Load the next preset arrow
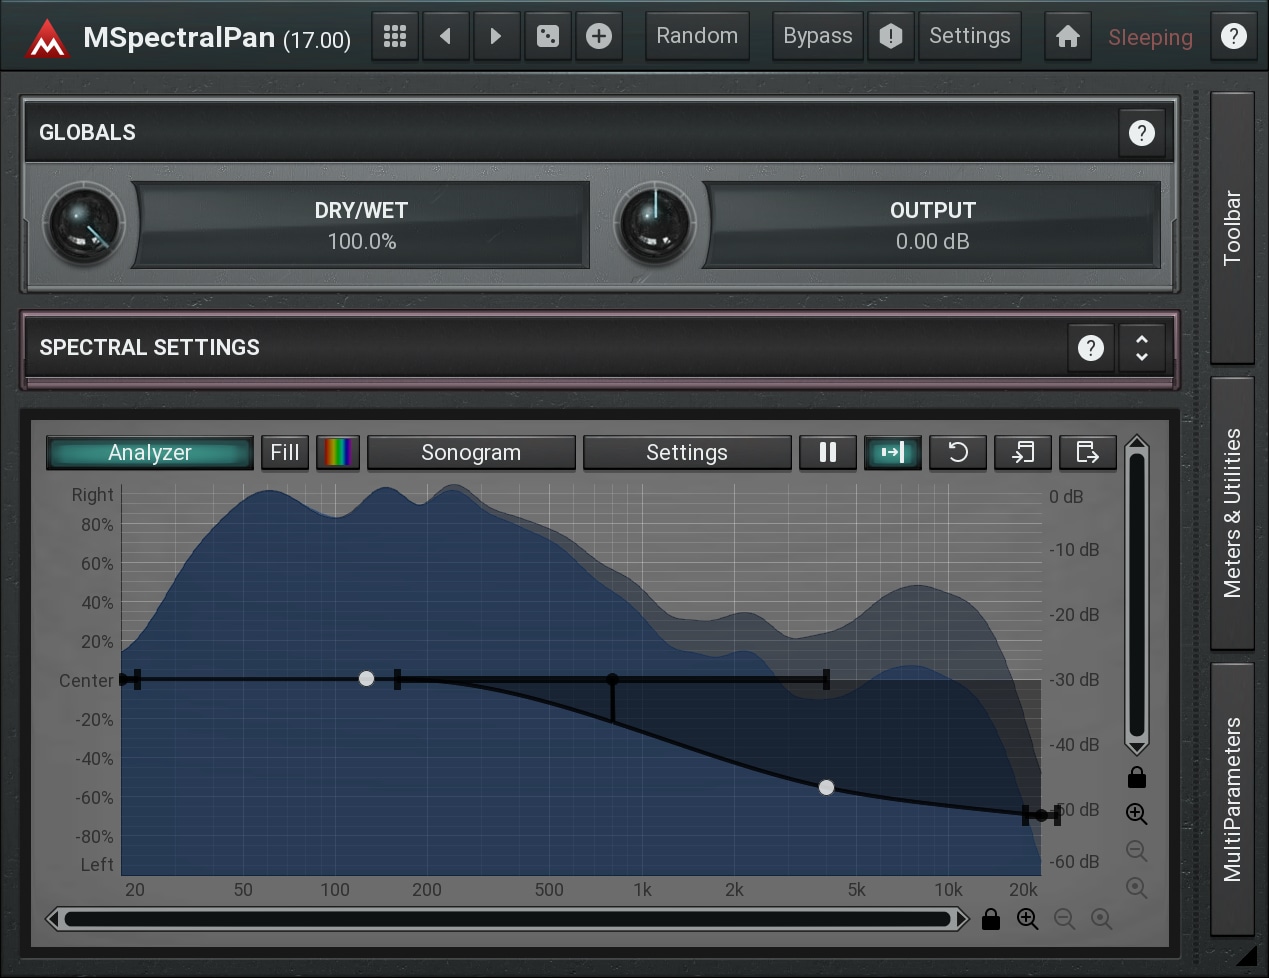 [x=496, y=37]
